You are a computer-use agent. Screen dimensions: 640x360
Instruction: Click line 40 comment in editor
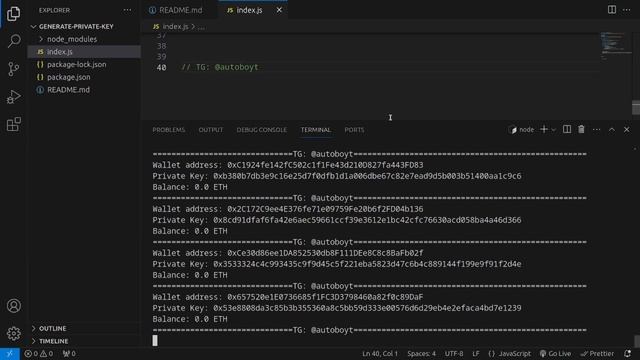tap(220, 67)
